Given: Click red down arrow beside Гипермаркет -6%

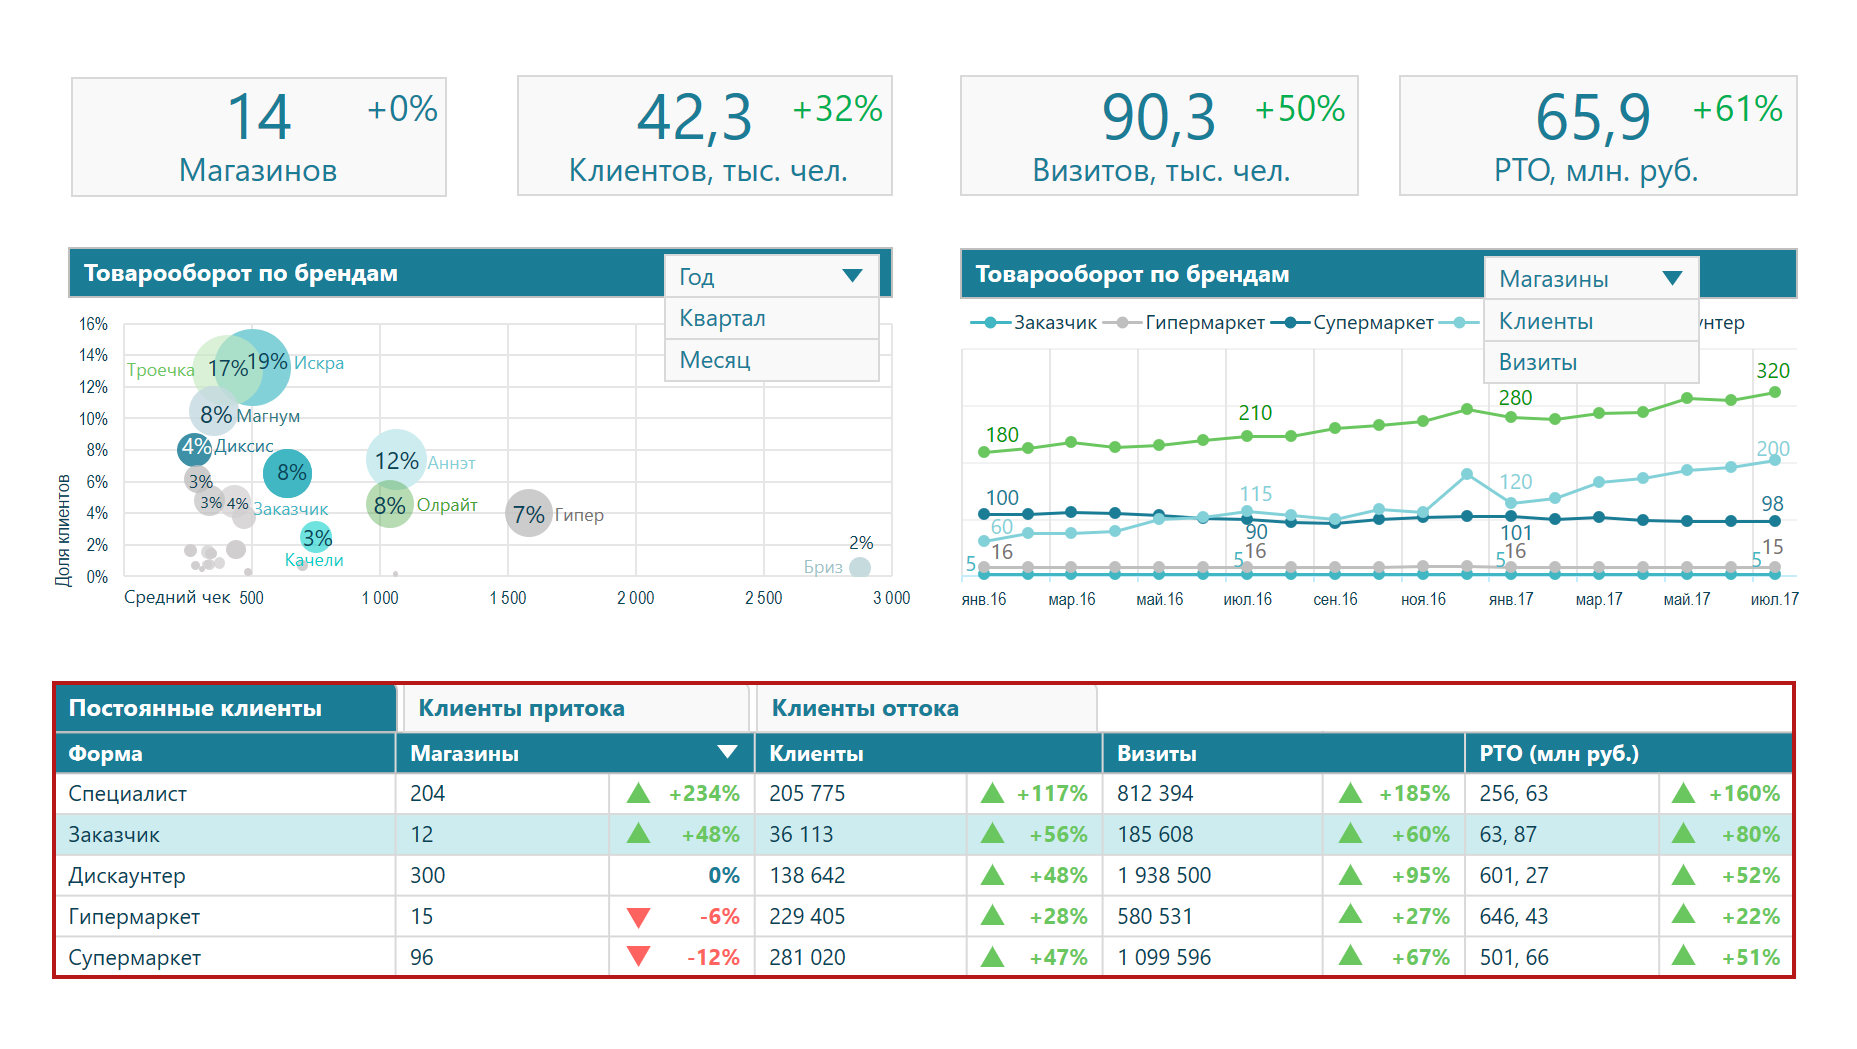Looking at the screenshot, I should click(638, 917).
